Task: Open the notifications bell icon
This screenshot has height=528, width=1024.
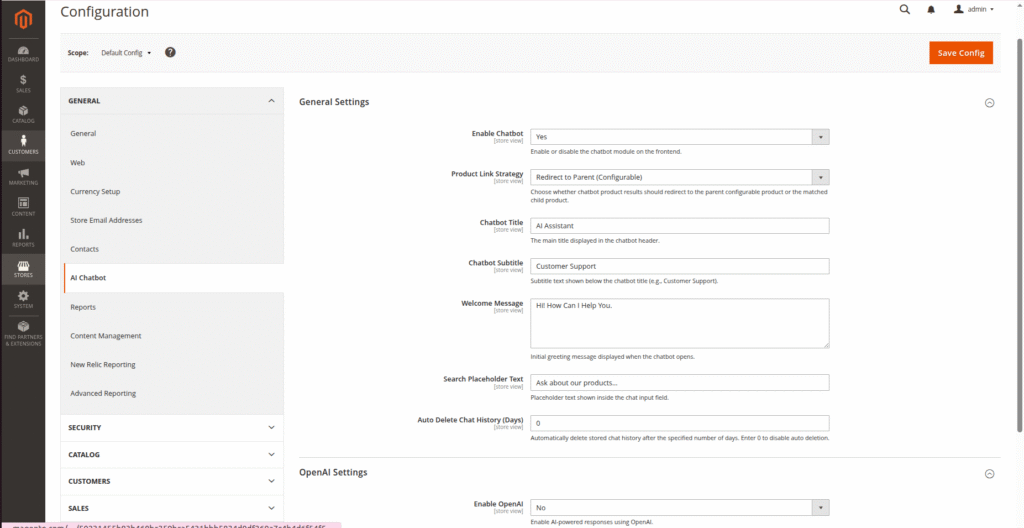Action: pos(931,10)
